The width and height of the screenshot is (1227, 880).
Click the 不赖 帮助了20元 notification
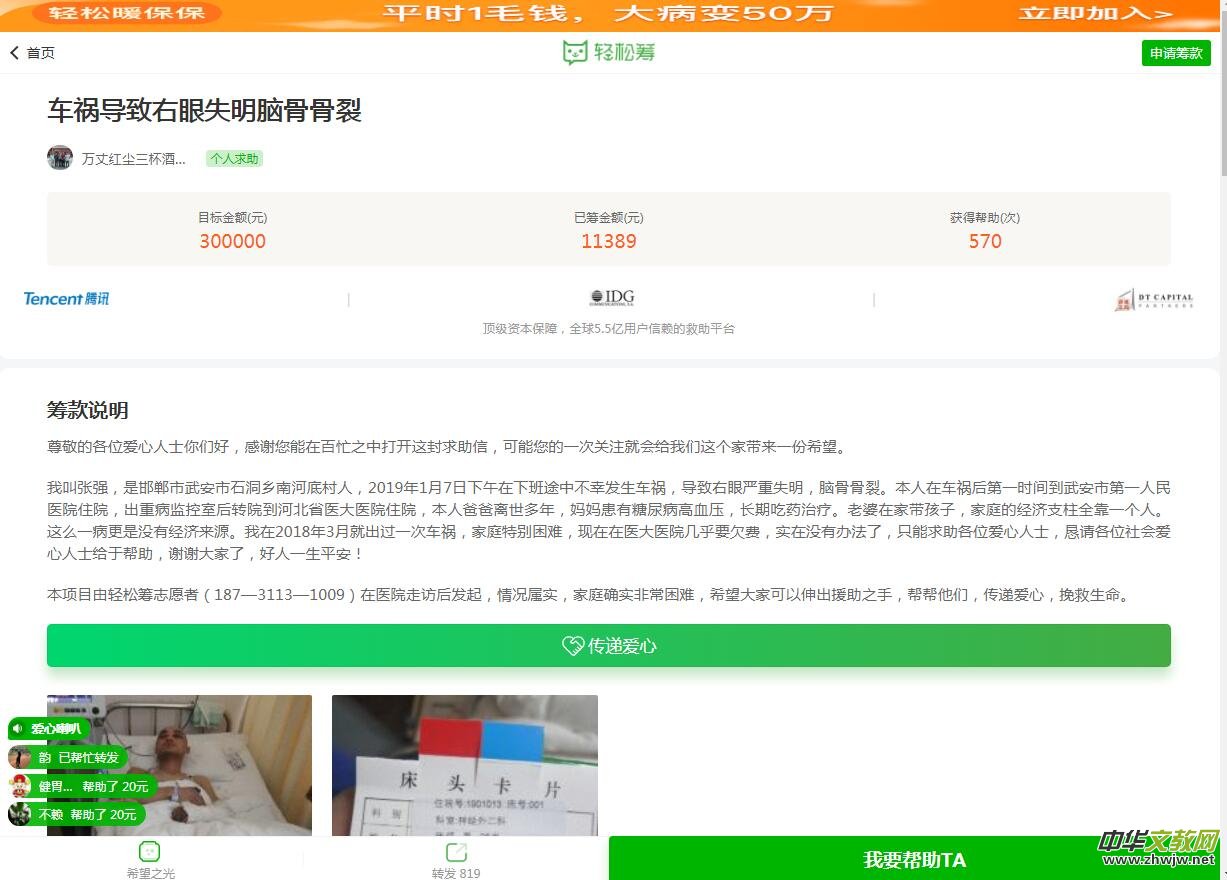[75, 815]
